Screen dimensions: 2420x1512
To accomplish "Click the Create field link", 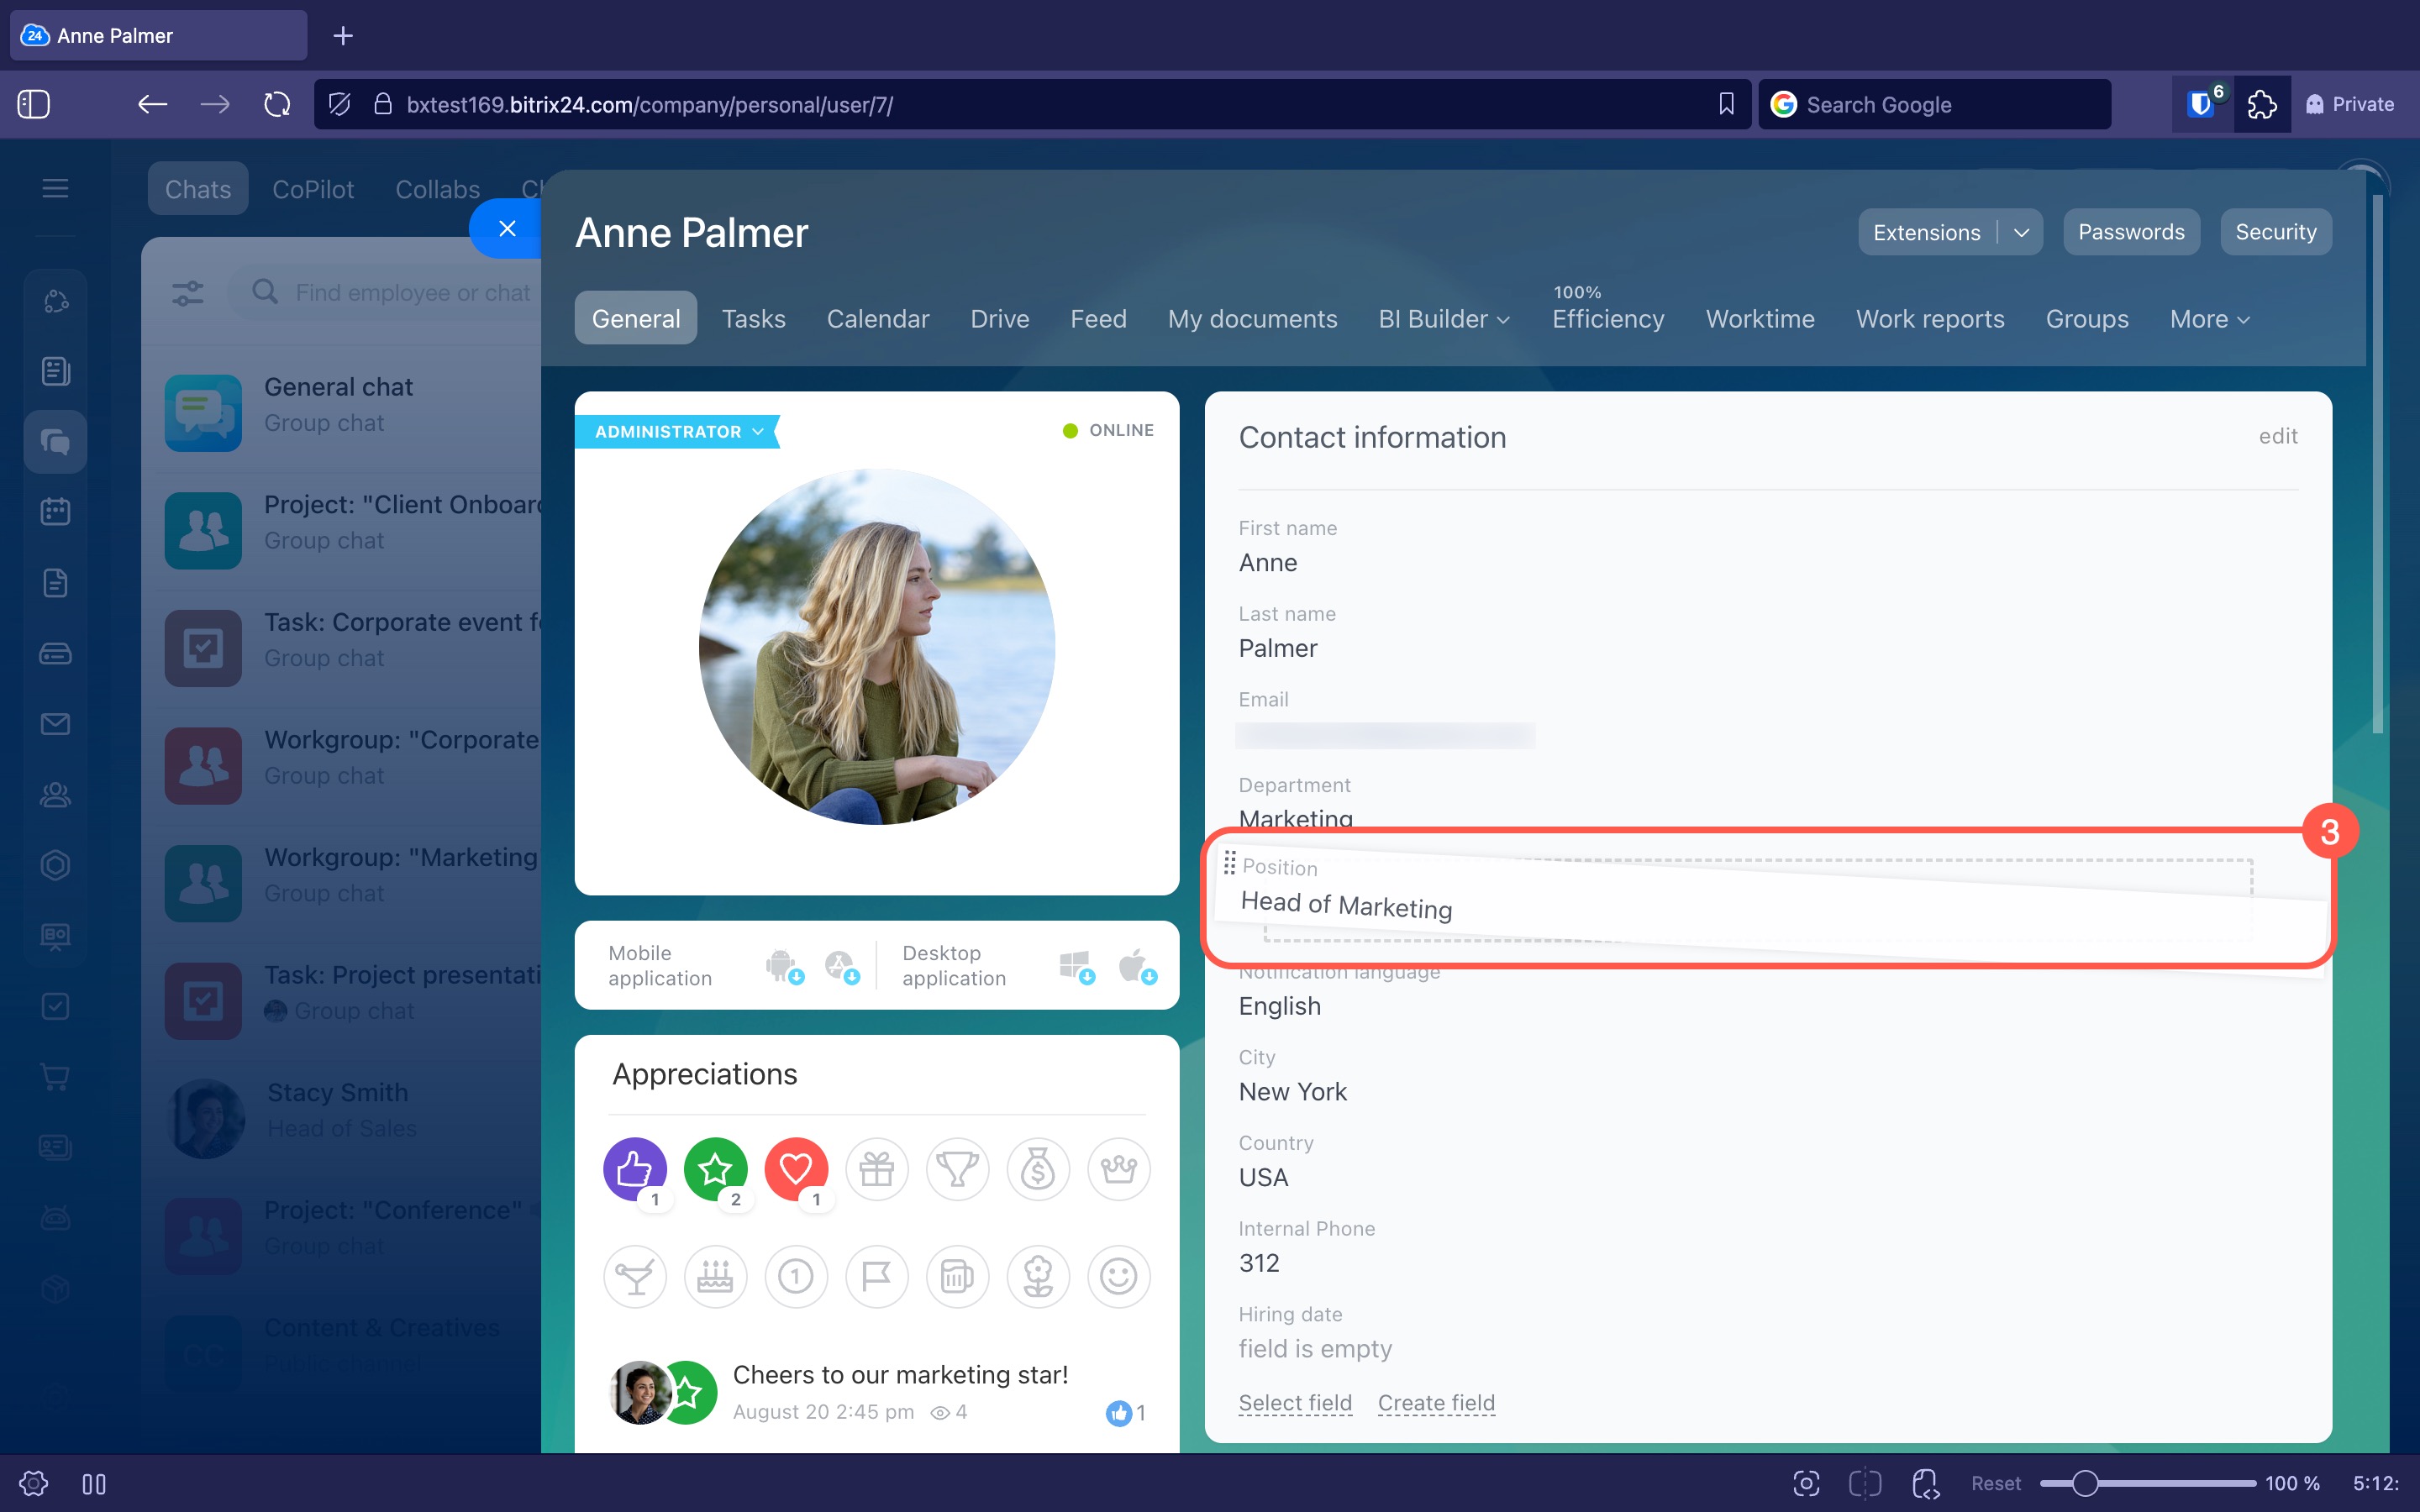I will [x=1436, y=1403].
